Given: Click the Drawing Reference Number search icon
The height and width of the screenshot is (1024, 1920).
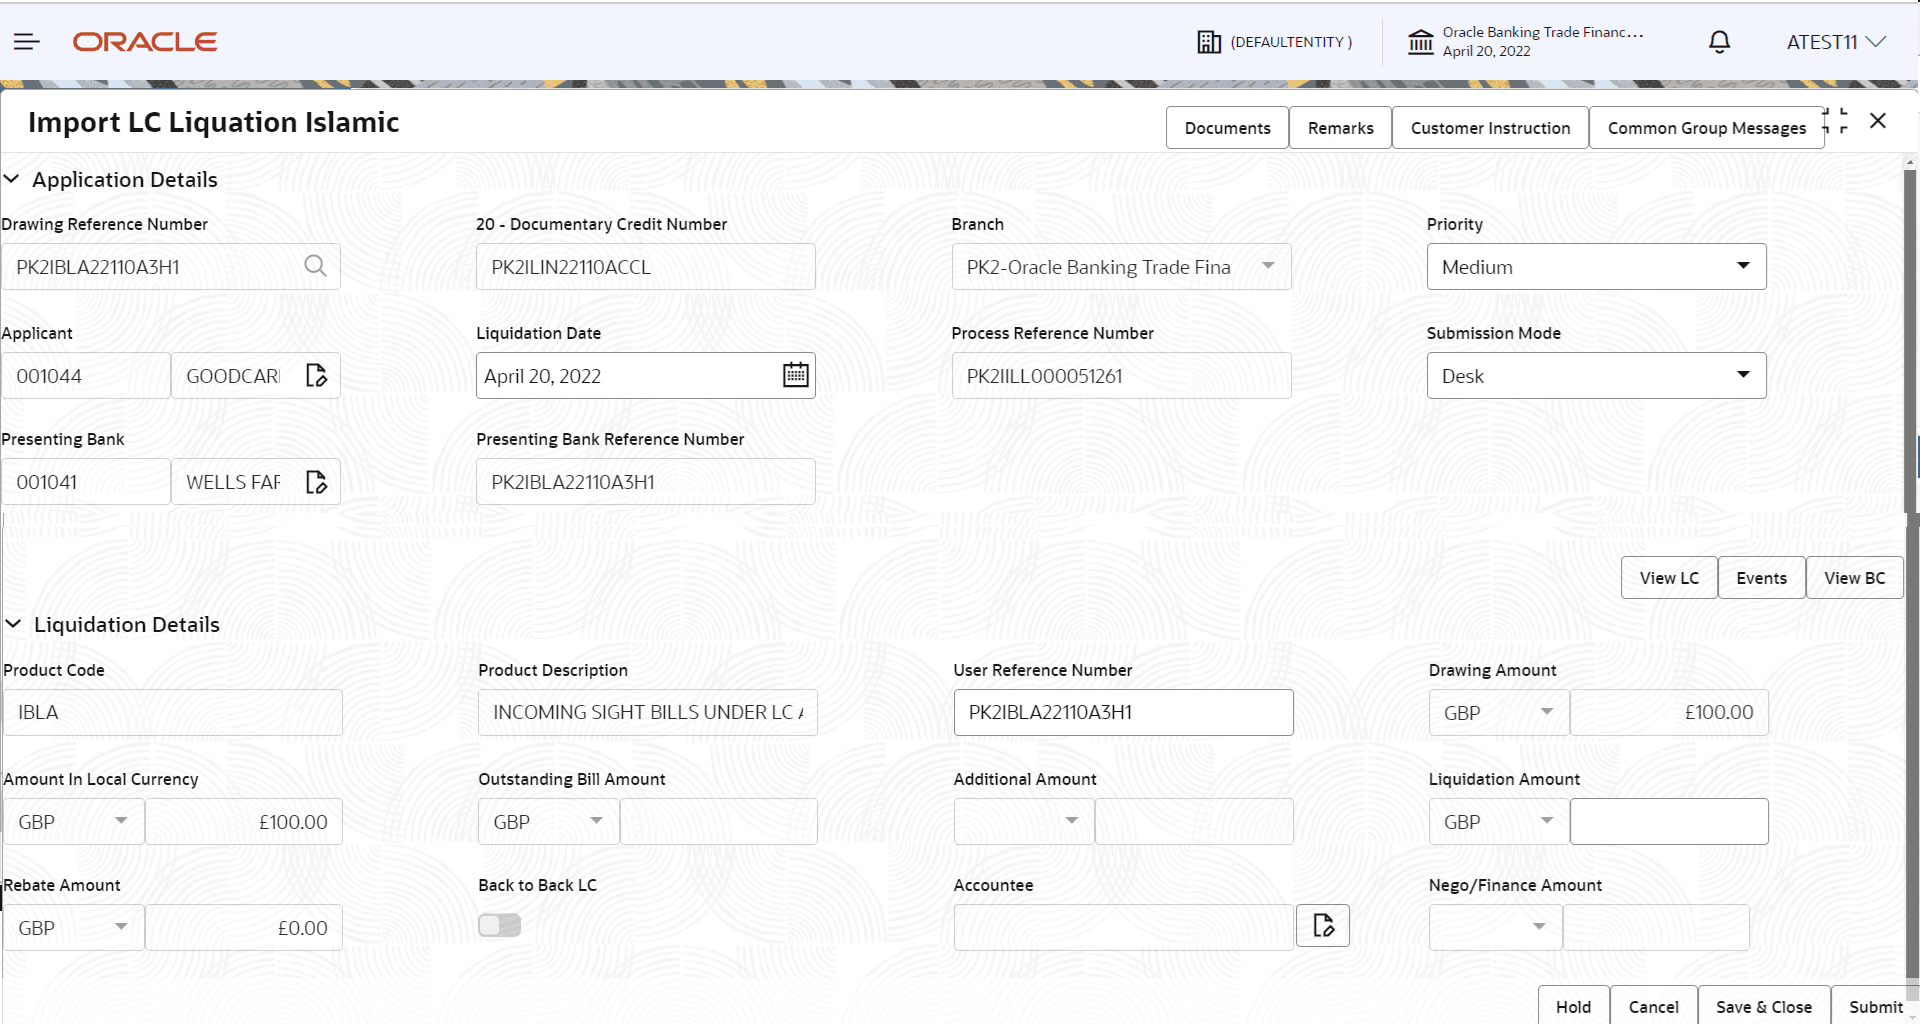Looking at the screenshot, I should click(x=316, y=266).
